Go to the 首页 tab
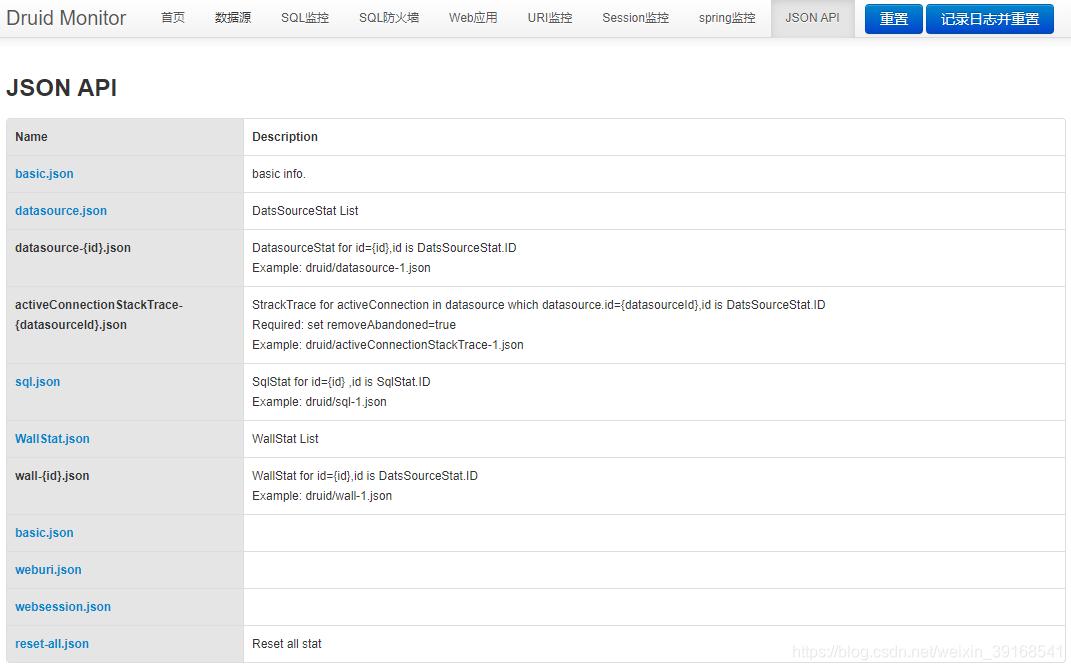1071x670 pixels. click(173, 18)
